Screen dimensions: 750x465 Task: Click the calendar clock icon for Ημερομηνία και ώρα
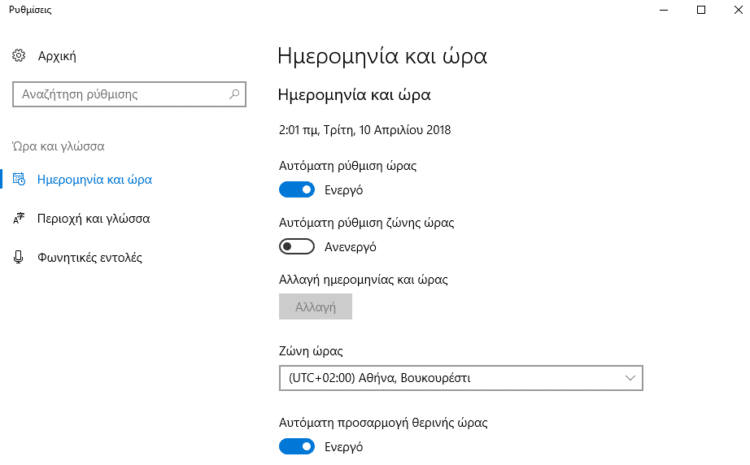[19, 179]
